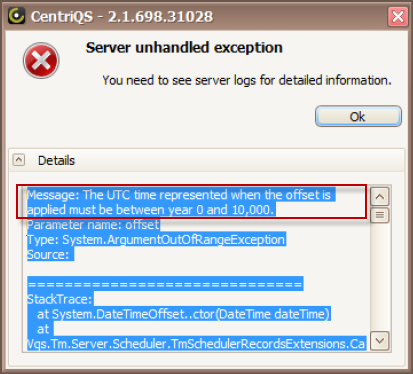Click the equals-sign separator line
This screenshot has width=413, height=374.
165,284
